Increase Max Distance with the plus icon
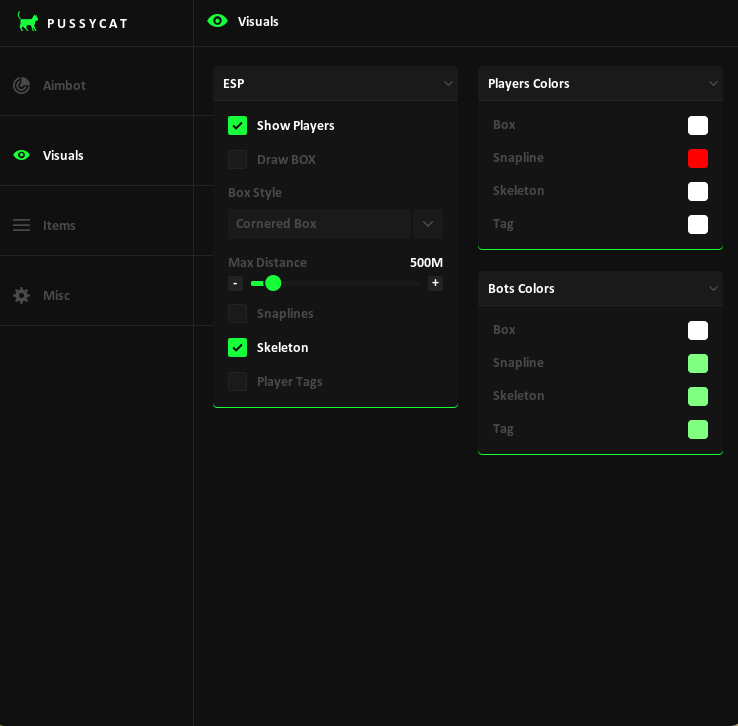 point(435,283)
